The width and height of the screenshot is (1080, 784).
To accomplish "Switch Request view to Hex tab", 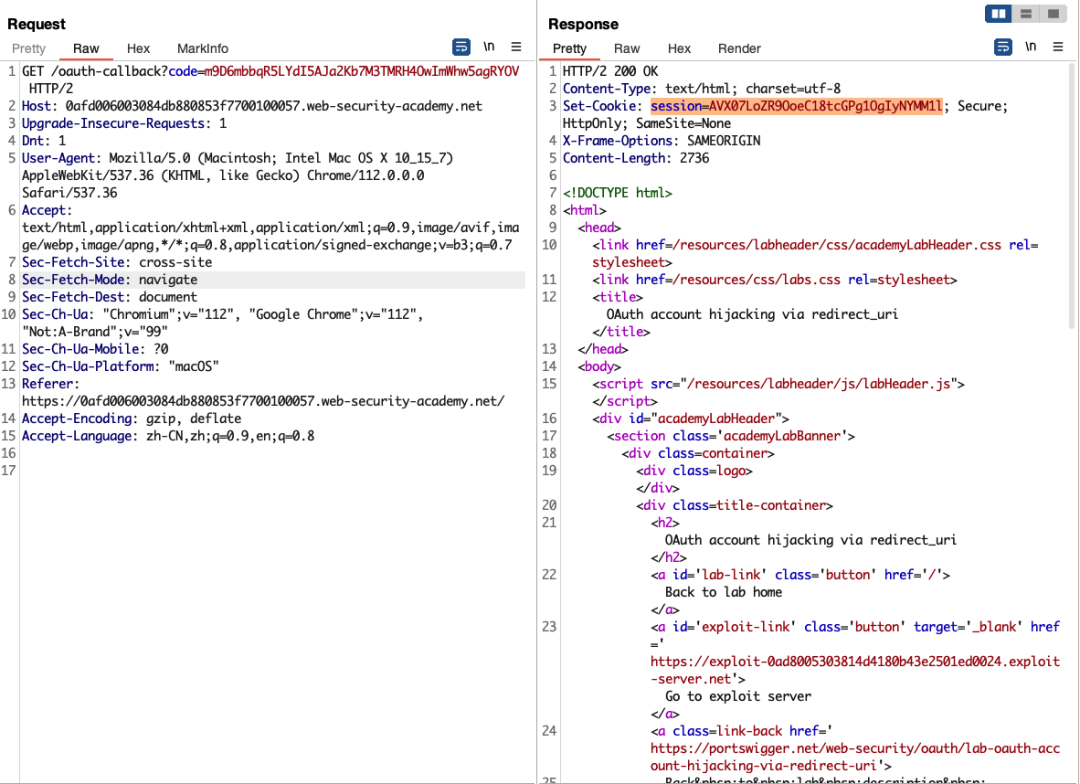I will (138, 48).
